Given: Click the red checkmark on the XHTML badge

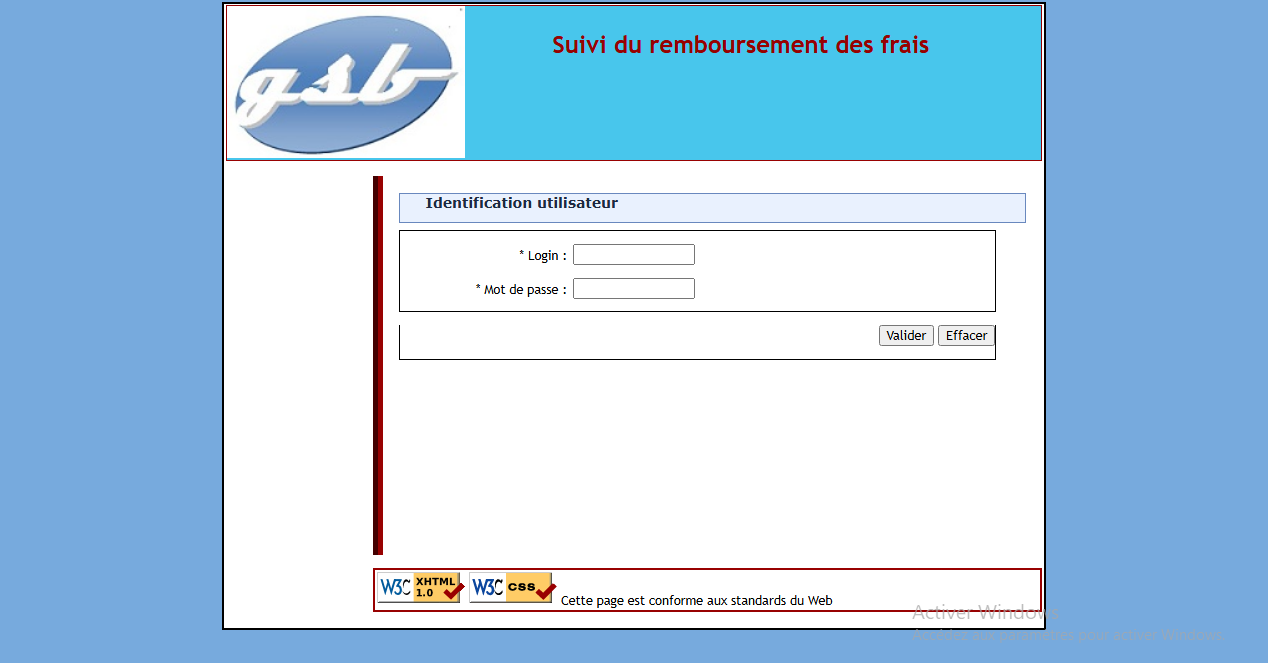Looking at the screenshot, I should pyautogui.click(x=453, y=591).
